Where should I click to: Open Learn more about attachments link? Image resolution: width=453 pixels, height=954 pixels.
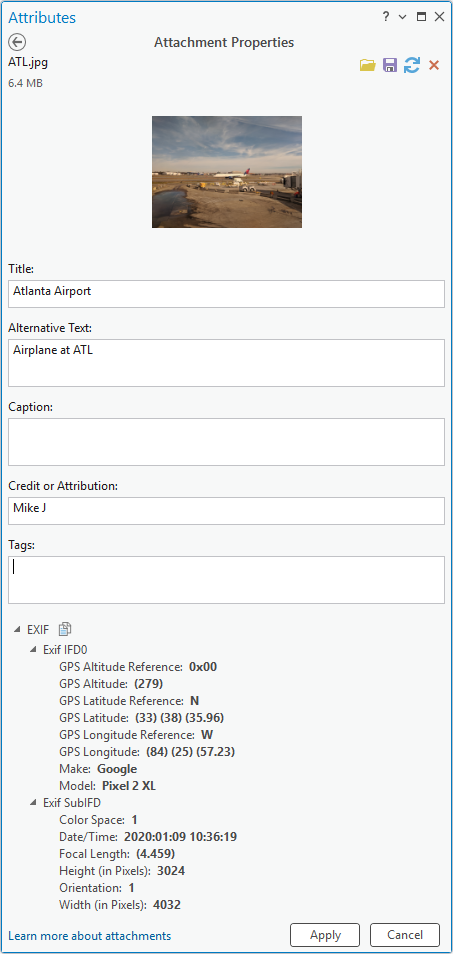point(90,936)
